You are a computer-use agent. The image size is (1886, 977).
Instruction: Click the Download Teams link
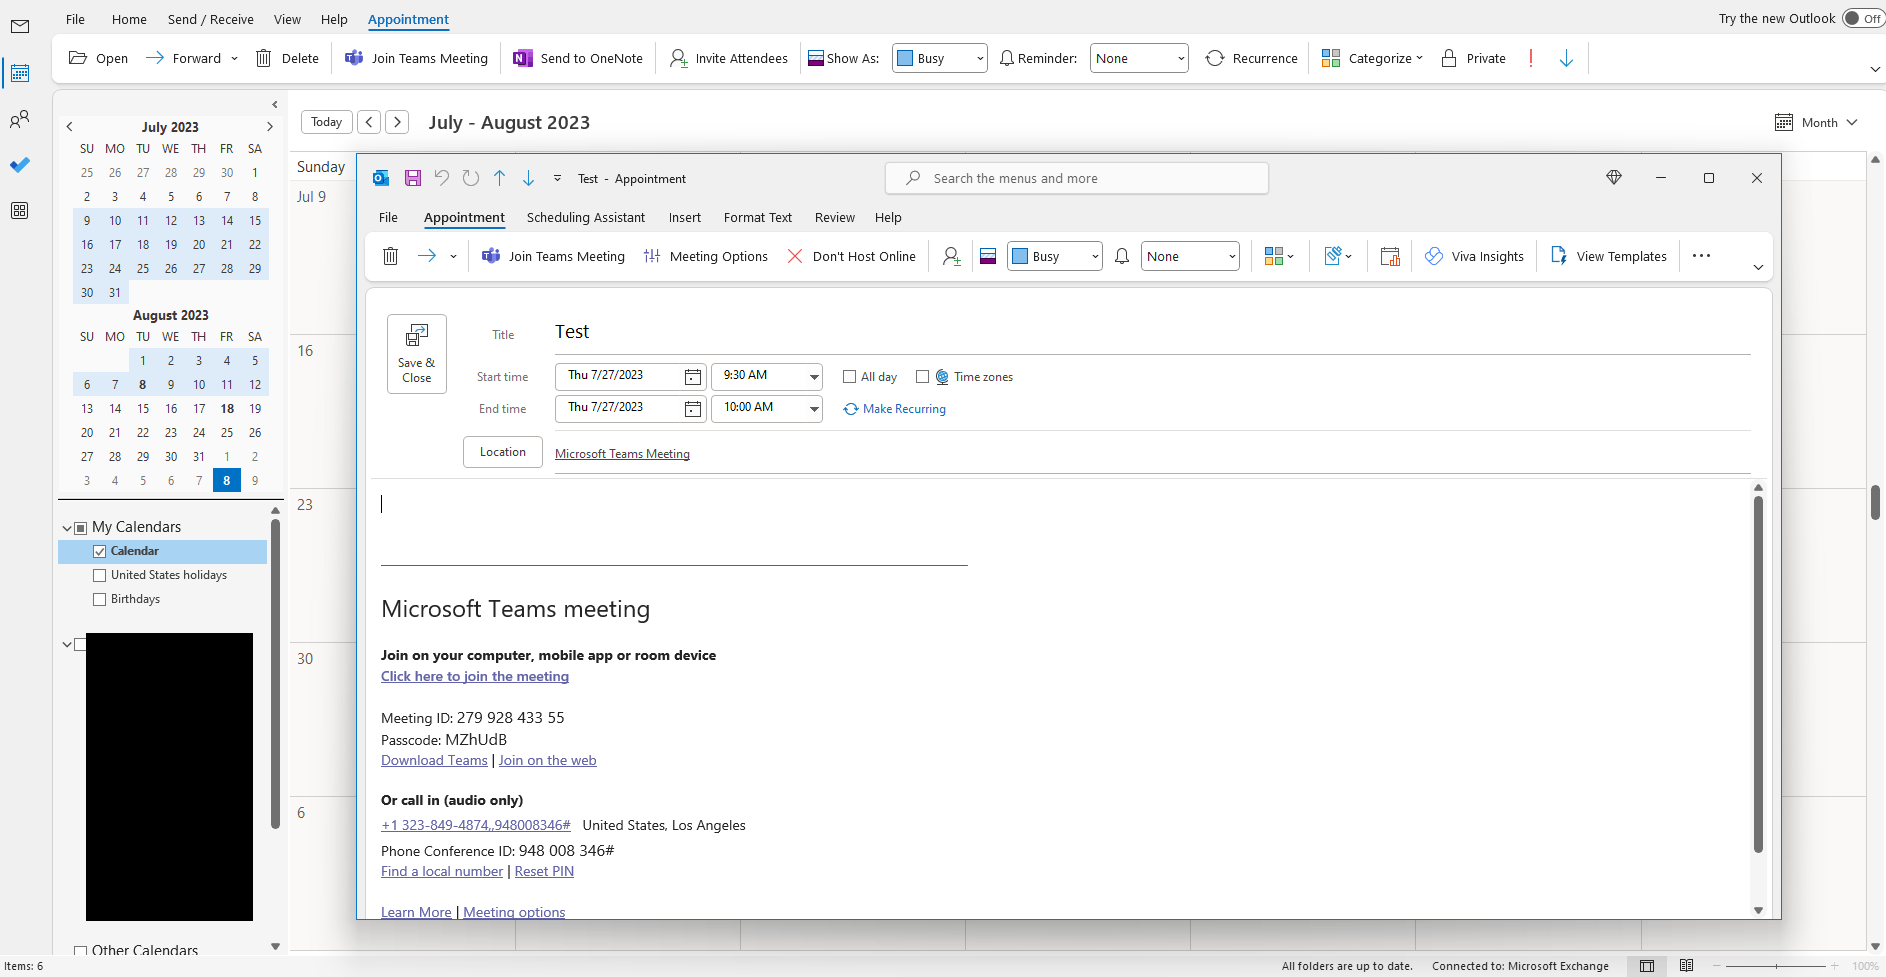click(x=434, y=761)
